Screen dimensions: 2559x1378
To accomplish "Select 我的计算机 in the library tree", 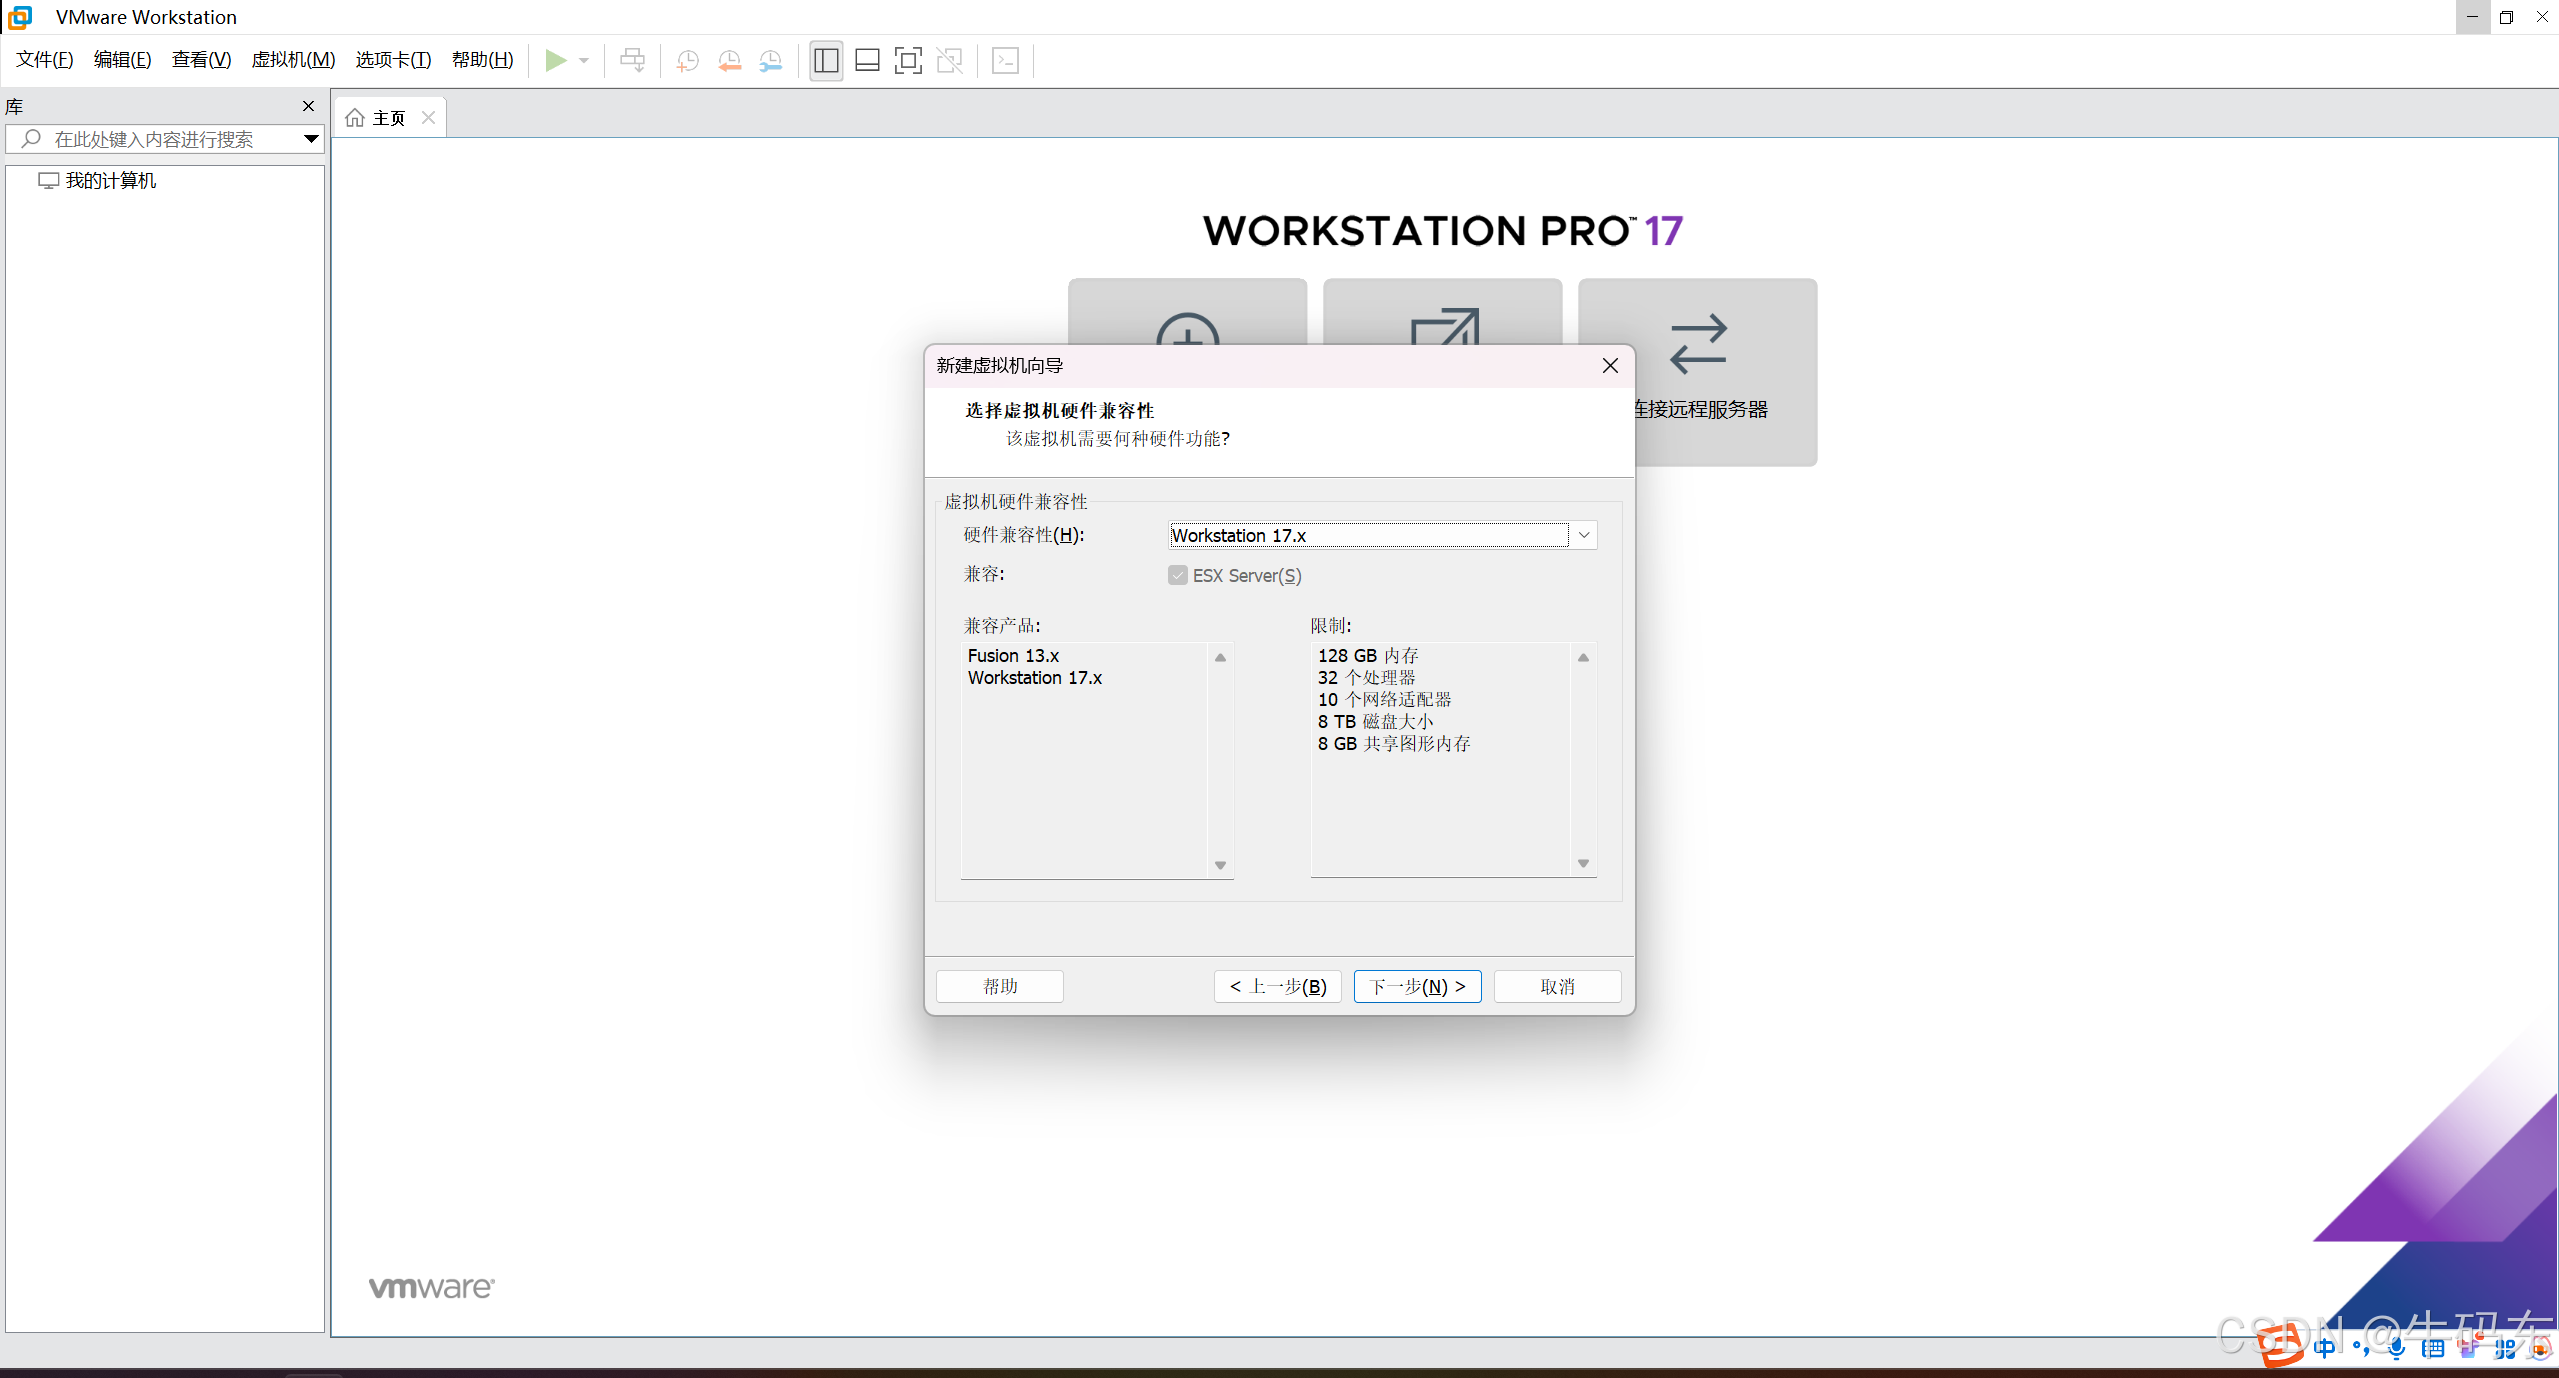I will click(110, 181).
